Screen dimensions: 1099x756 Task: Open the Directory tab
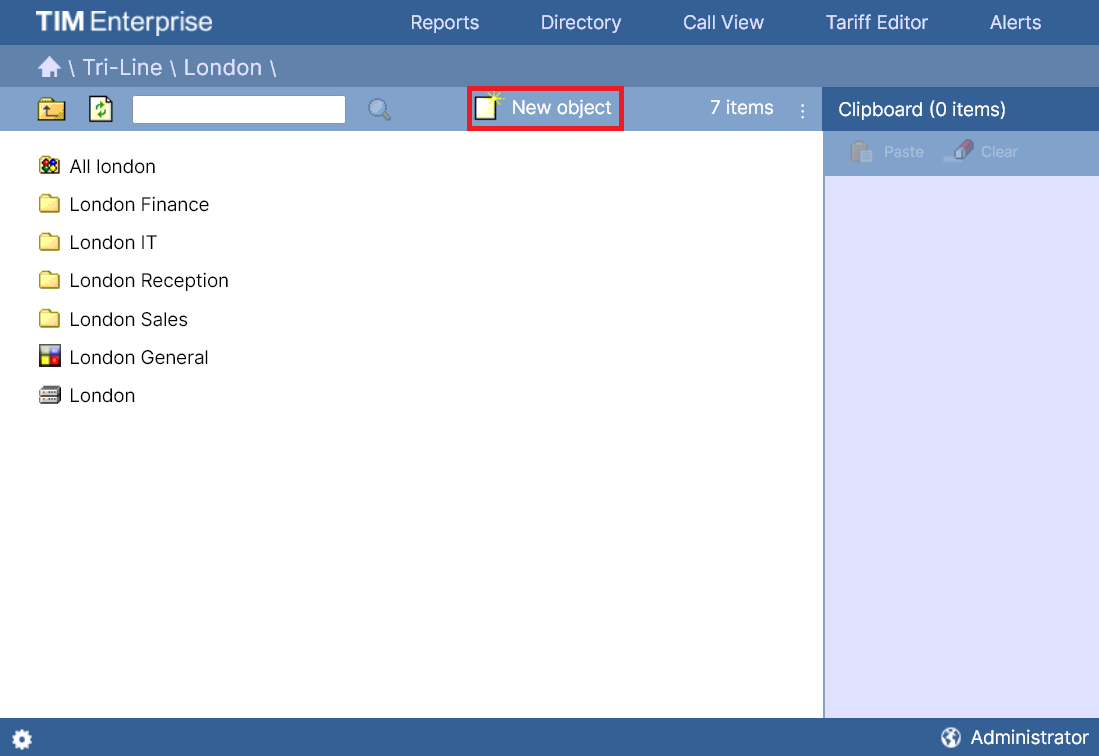[581, 22]
